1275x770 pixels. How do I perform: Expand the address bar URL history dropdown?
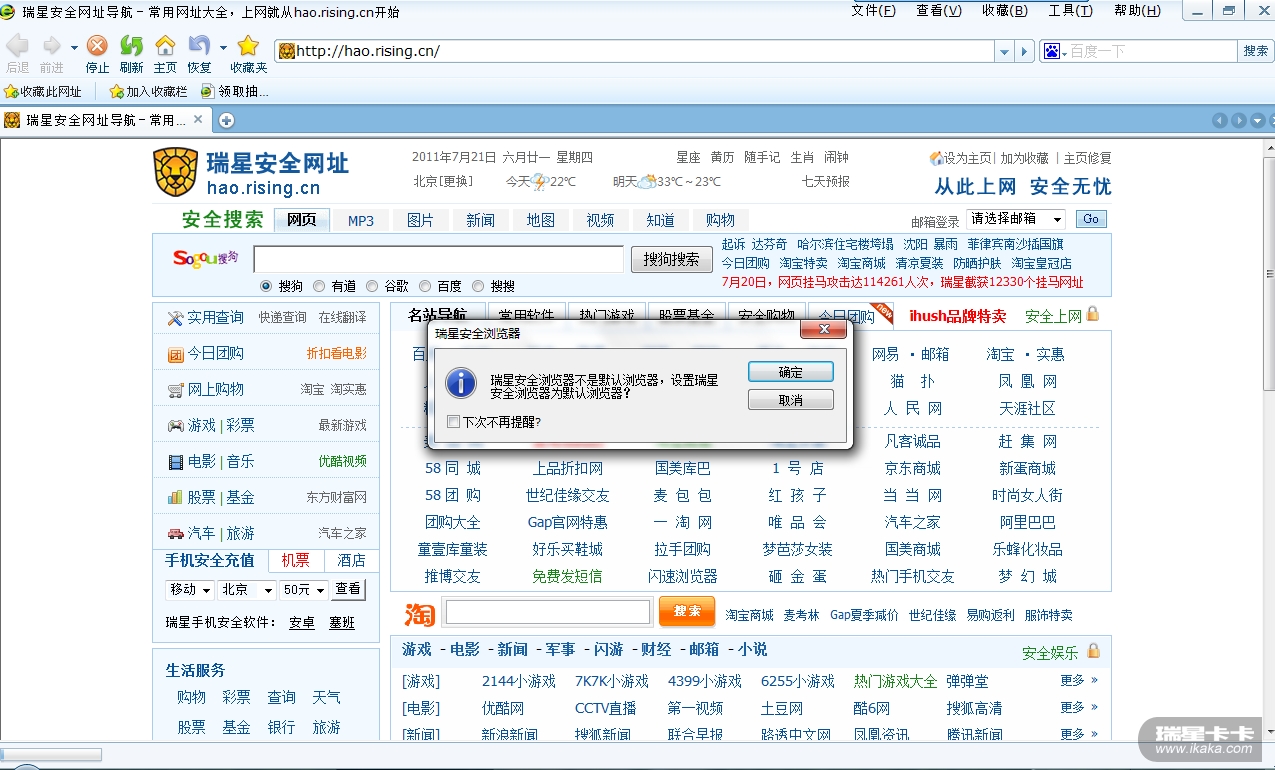tap(1005, 51)
